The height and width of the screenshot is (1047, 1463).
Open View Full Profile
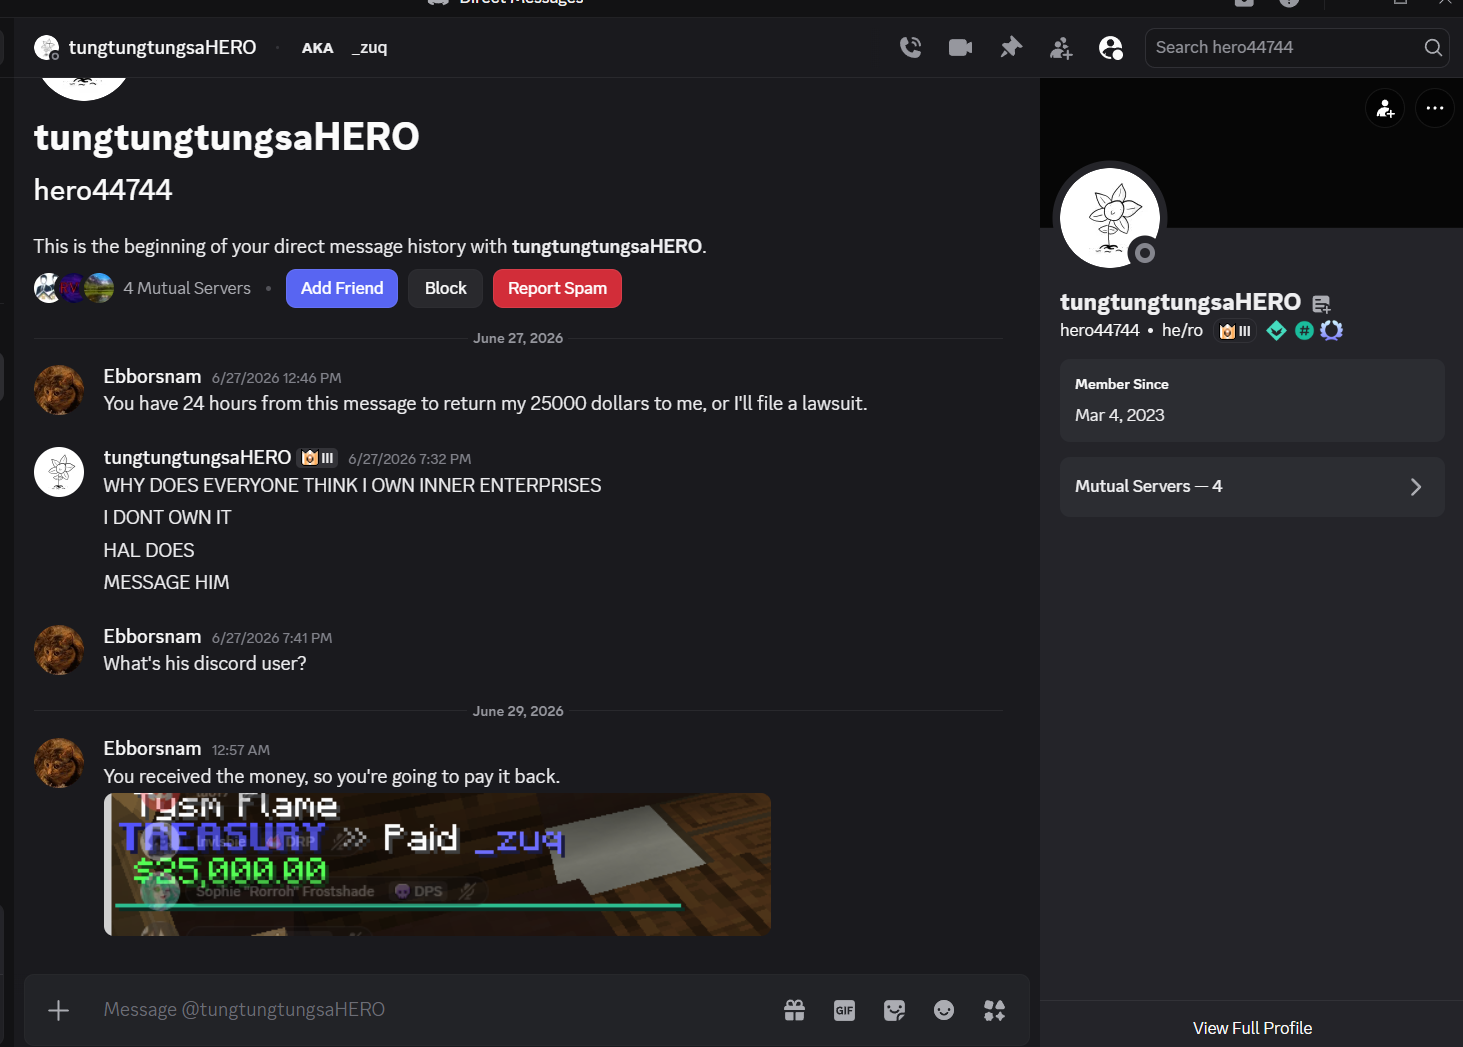click(1252, 1028)
